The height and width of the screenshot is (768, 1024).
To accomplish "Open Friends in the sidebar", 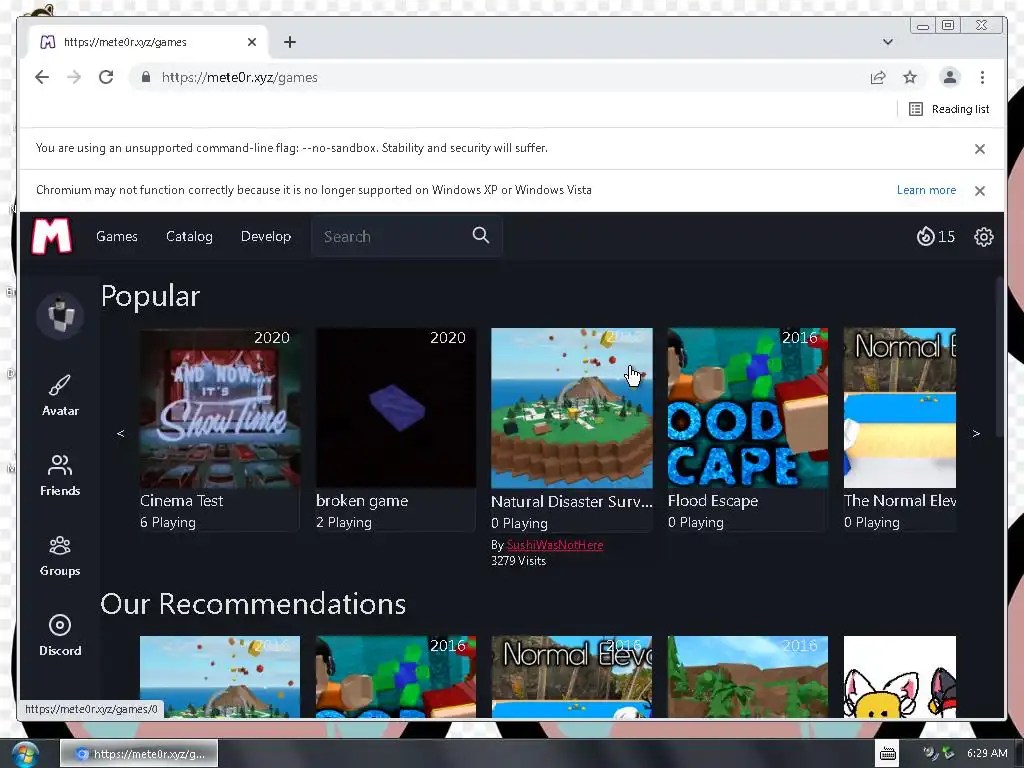I will point(60,476).
